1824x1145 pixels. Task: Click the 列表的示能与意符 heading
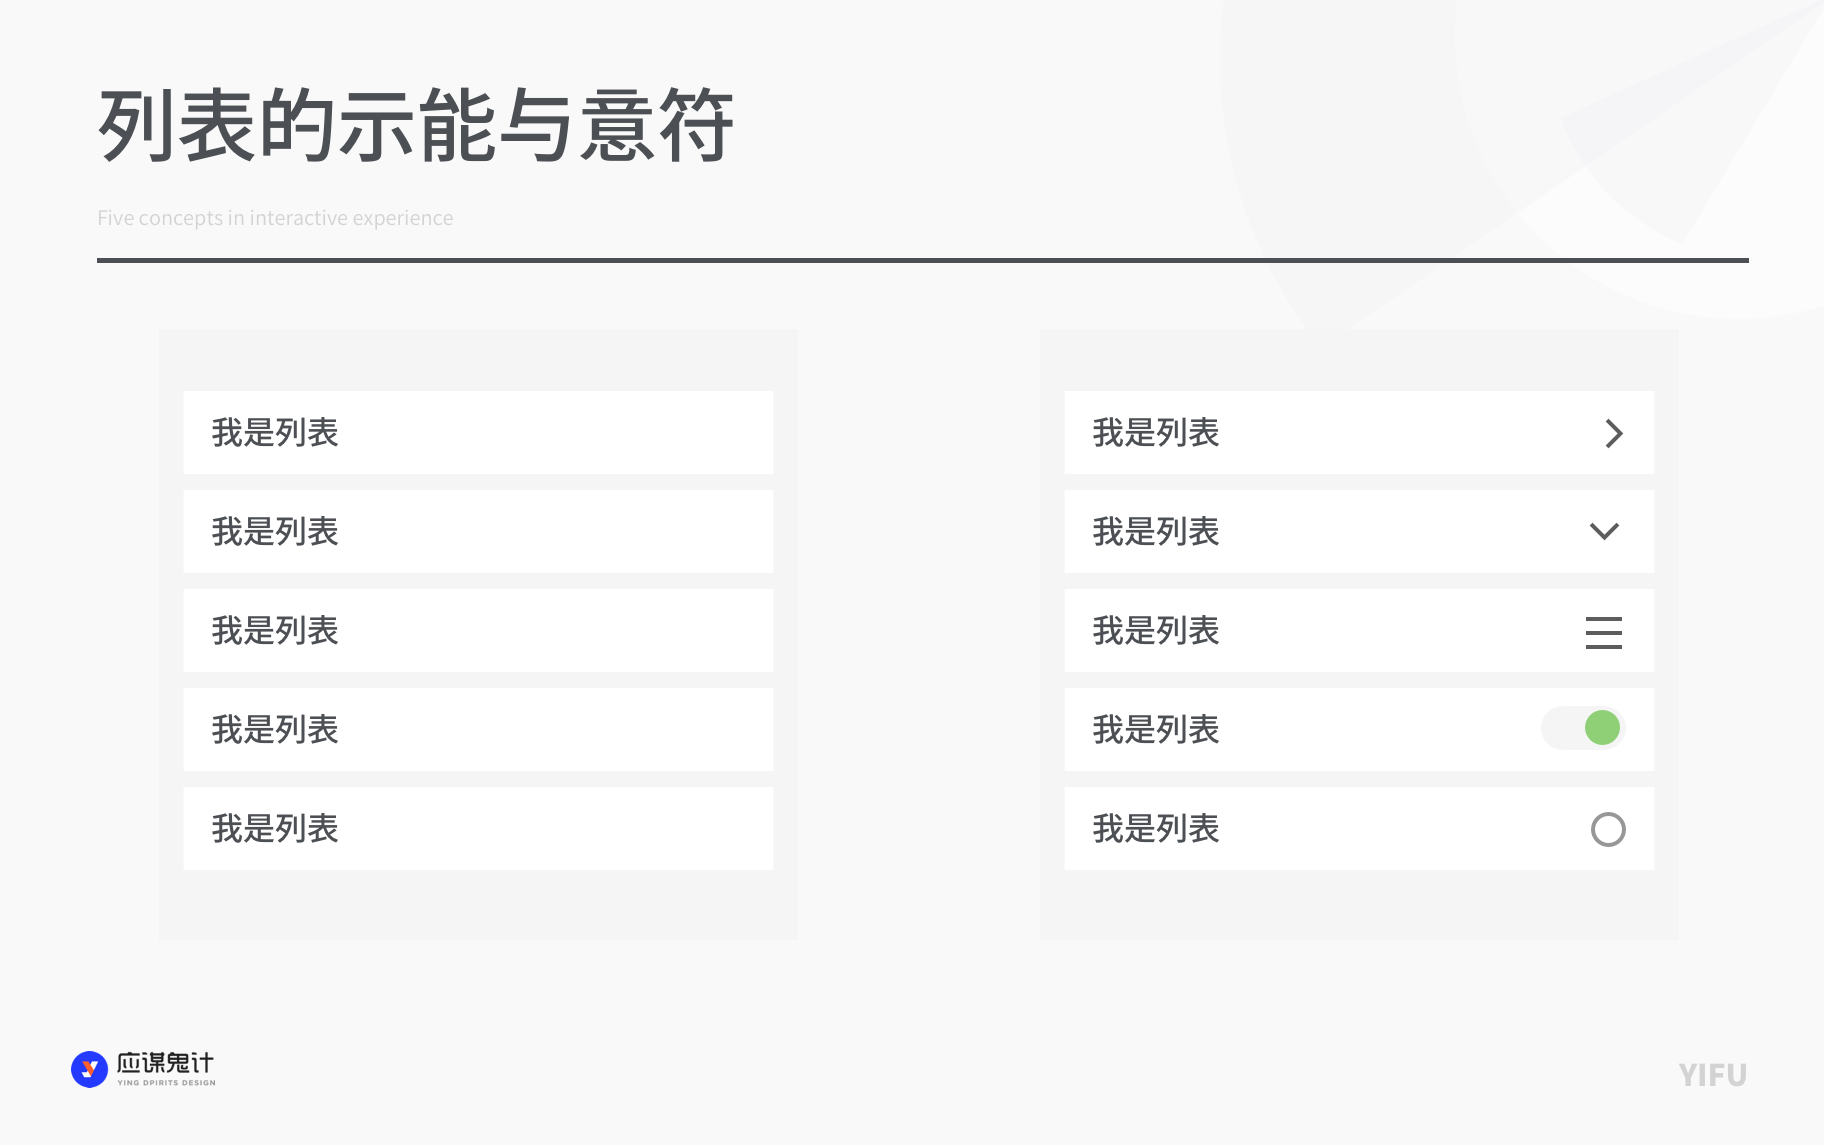[416, 126]
